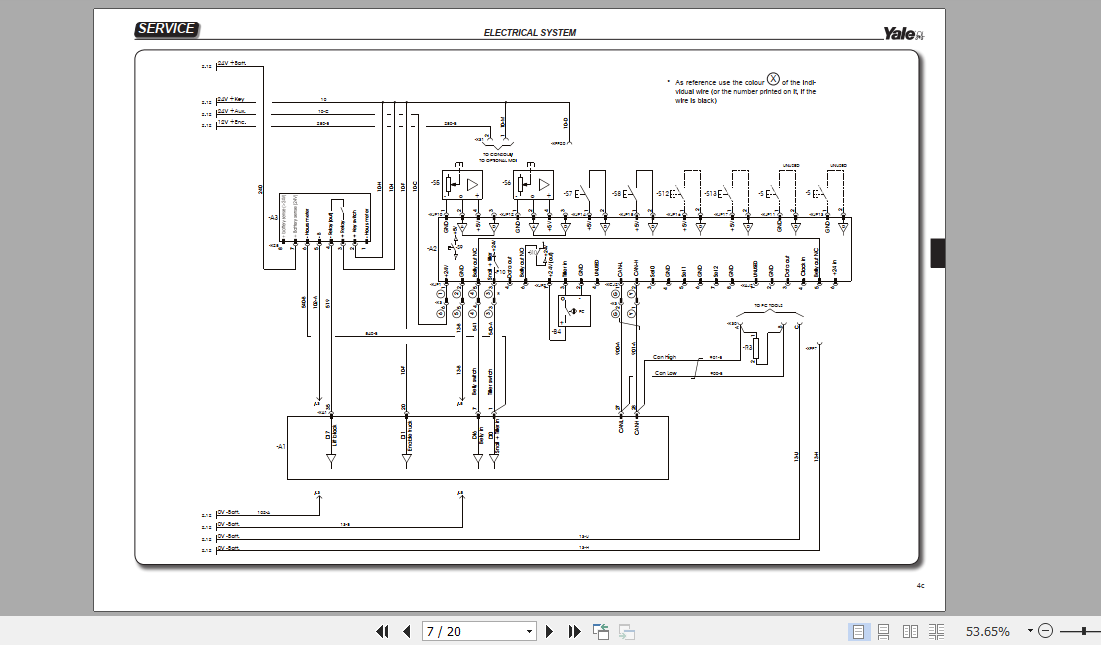The width and height of the screenshot is (1101, 645).
Task: Switch to two-page facing layout
Action: coord(910,632)
